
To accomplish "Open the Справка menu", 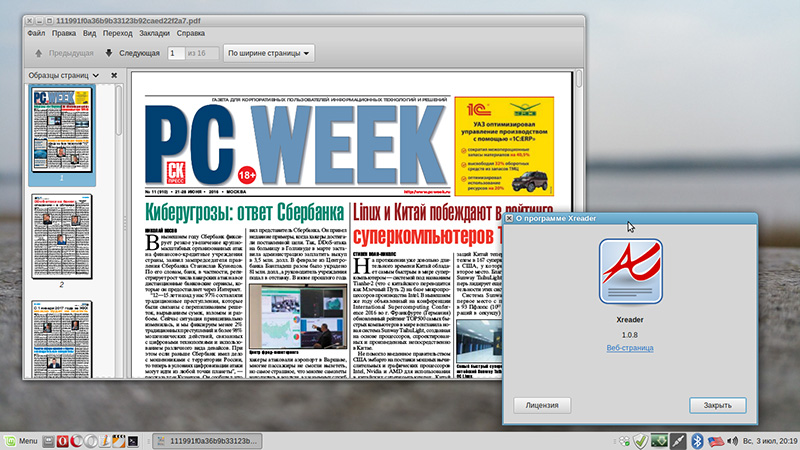I will coord(191,33).
